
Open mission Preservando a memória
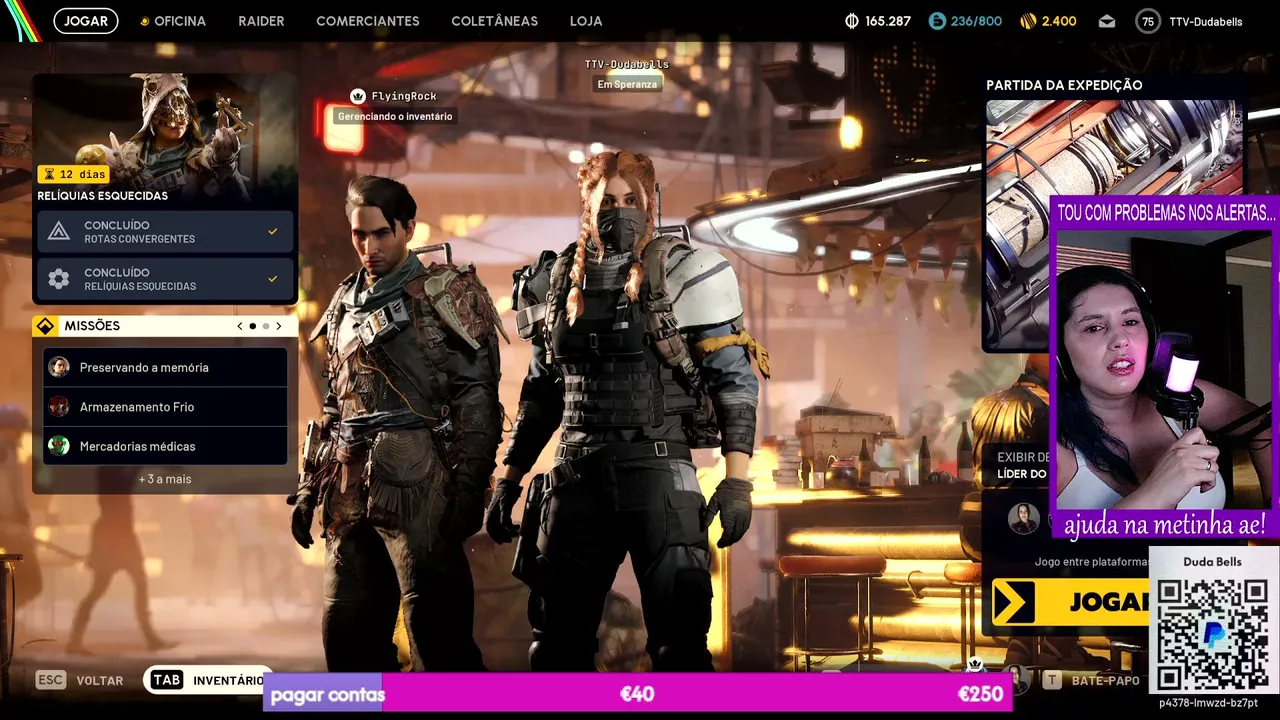165,367
